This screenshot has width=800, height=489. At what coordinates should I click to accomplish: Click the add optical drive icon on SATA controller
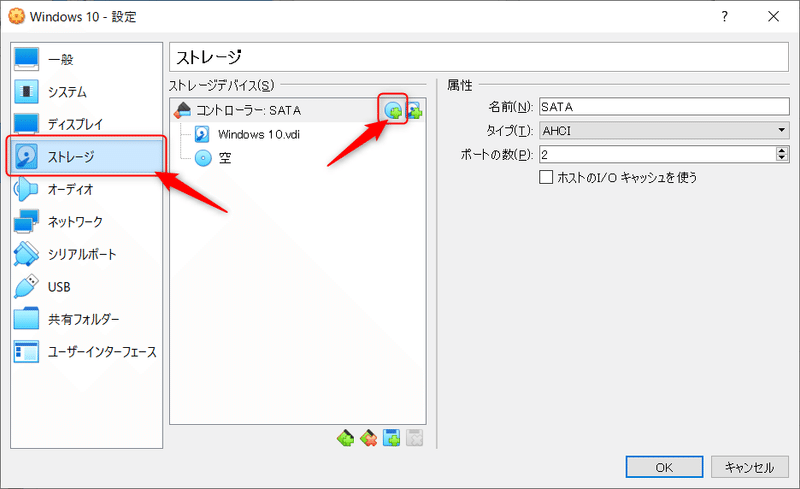pos(393,110)
